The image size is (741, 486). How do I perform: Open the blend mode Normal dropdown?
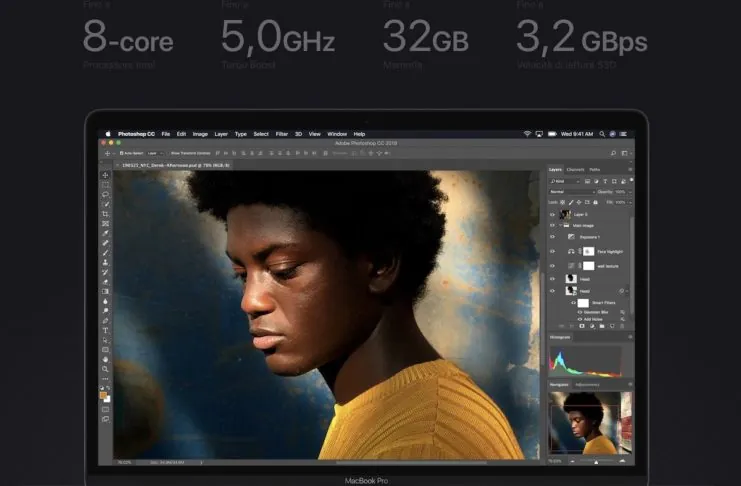point(569,191)
